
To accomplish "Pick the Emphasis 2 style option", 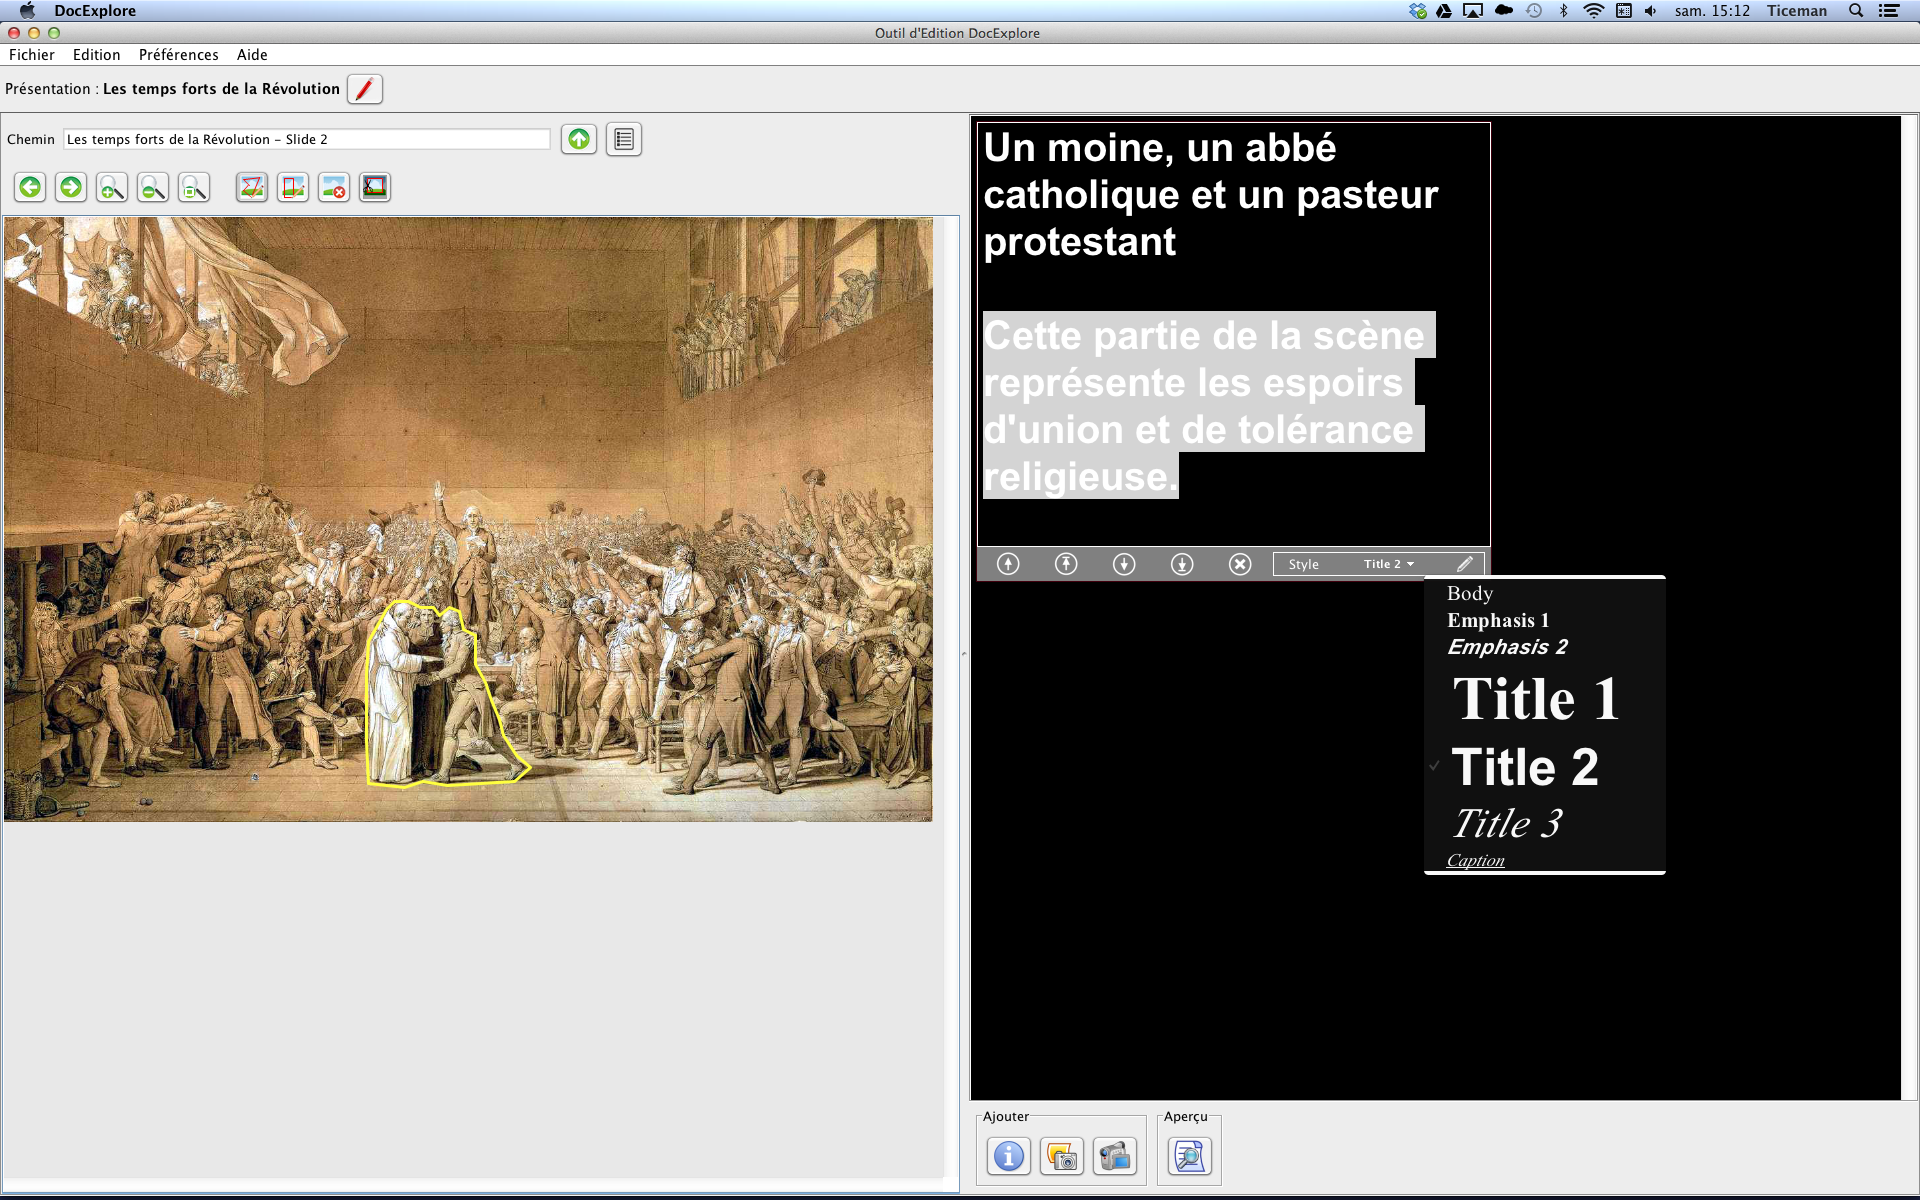I will [1507, 647].
